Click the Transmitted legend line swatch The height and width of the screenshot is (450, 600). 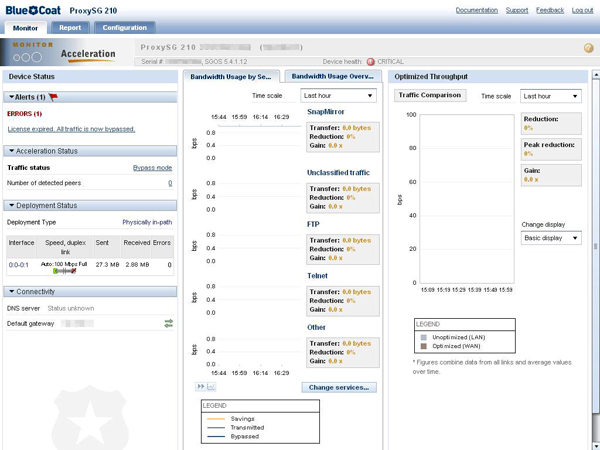(x=216, y=428)
